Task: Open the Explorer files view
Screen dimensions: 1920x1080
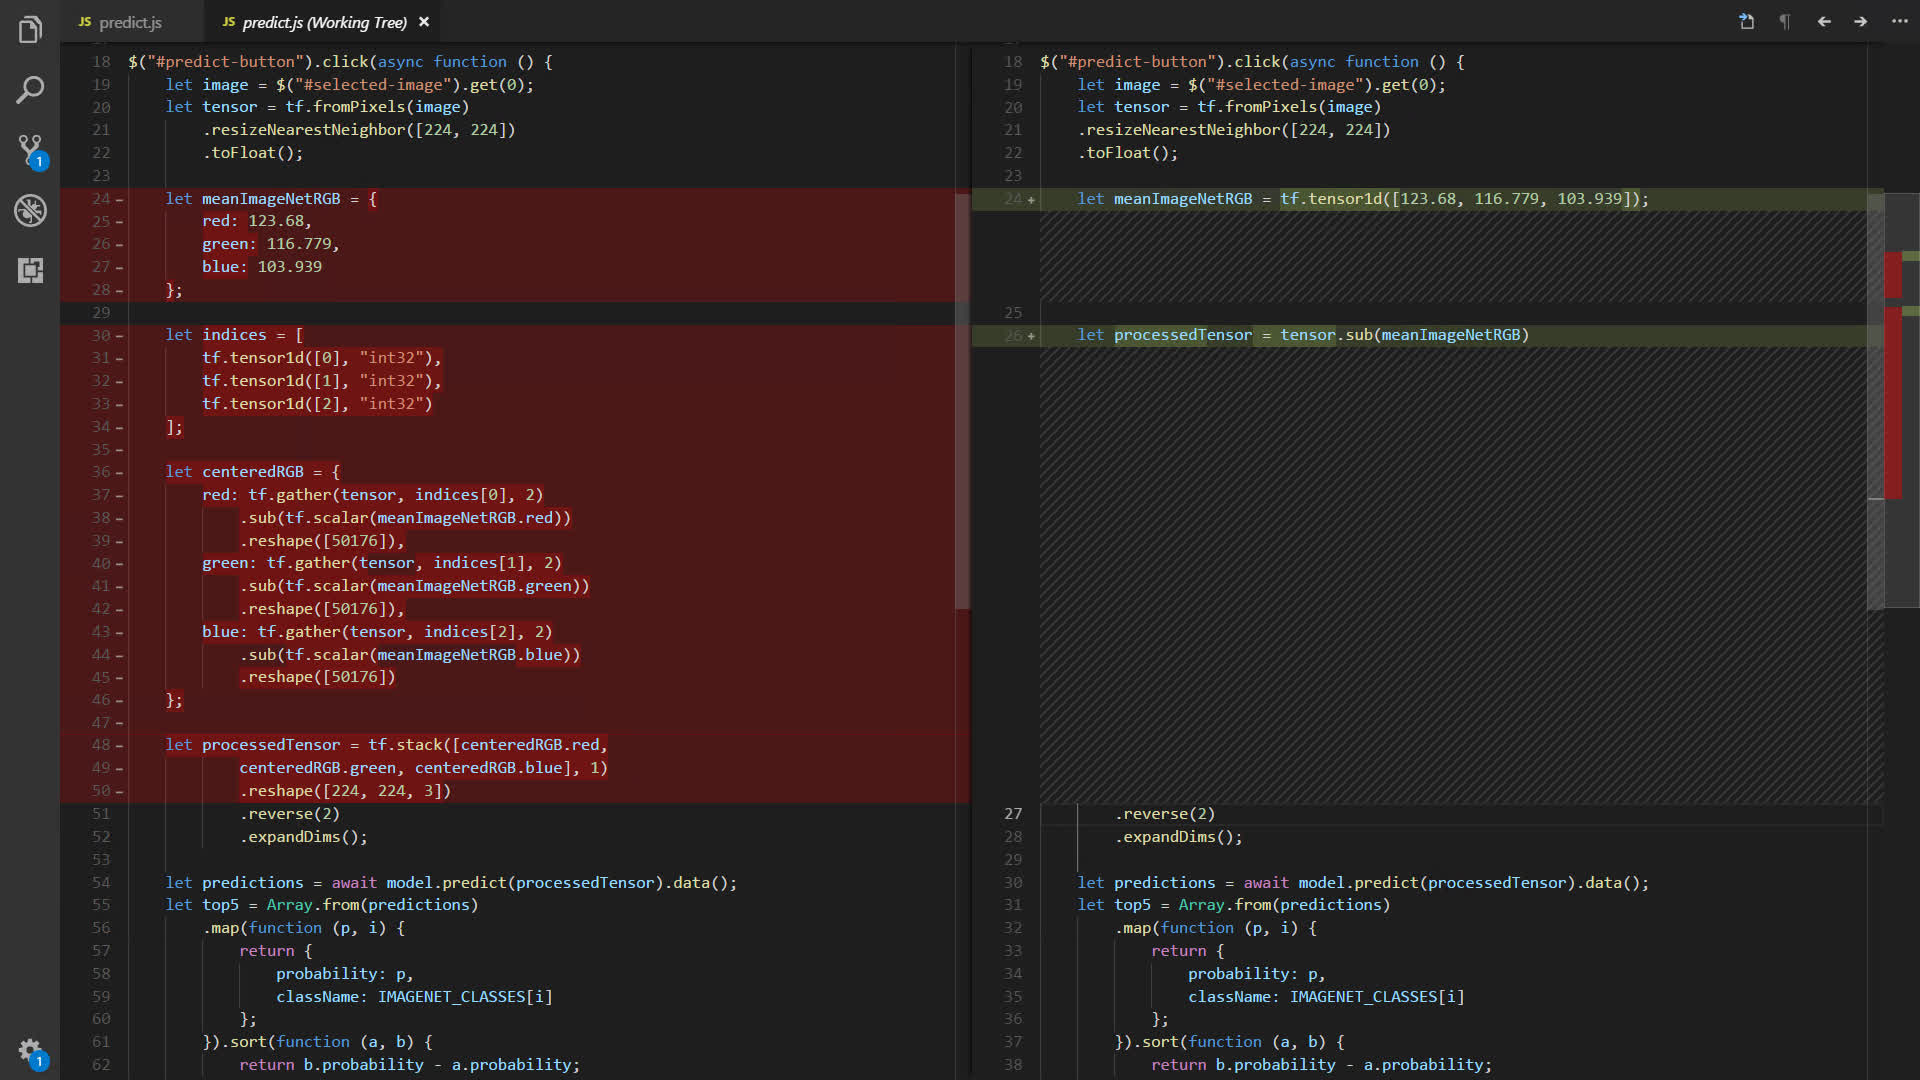Action: (30, 30)
